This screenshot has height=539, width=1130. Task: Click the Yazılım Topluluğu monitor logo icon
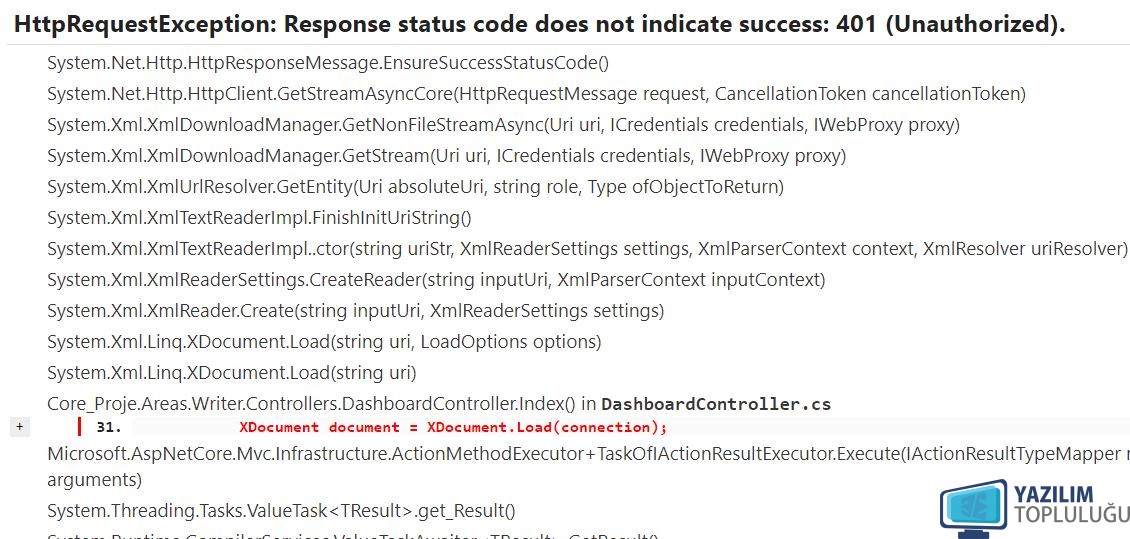[974, 509]
